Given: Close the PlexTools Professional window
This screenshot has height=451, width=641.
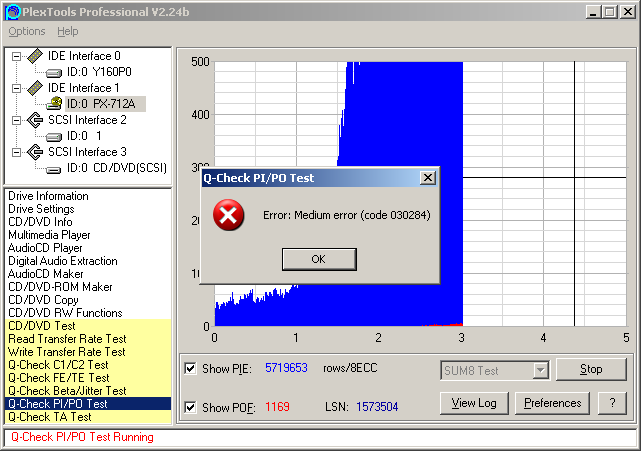Looking at the screenshot, I should (628, 12).
